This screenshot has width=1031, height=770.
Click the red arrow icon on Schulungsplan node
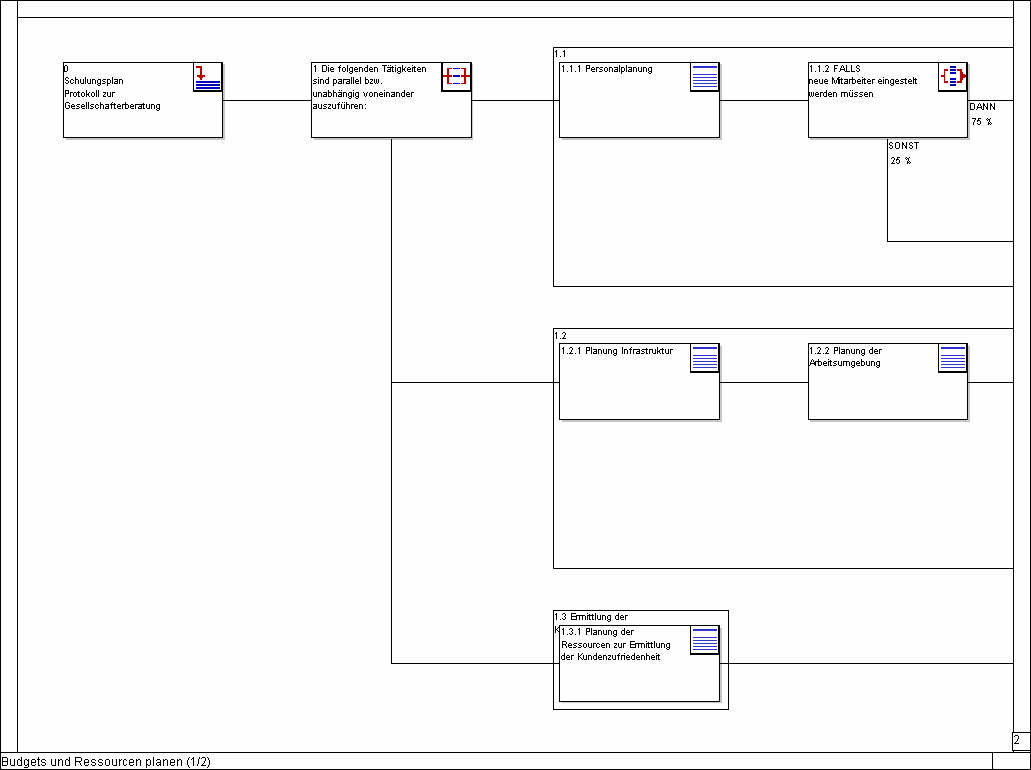point(207,77)
